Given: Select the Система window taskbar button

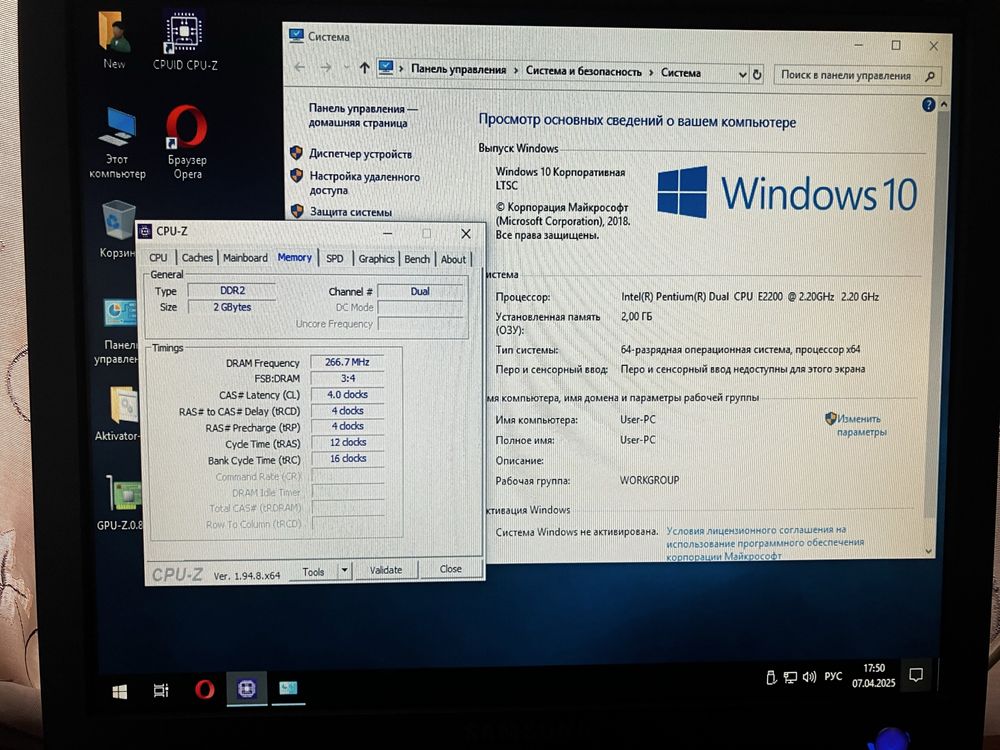Looking at the screenshot, I should [x=288, y=689].
